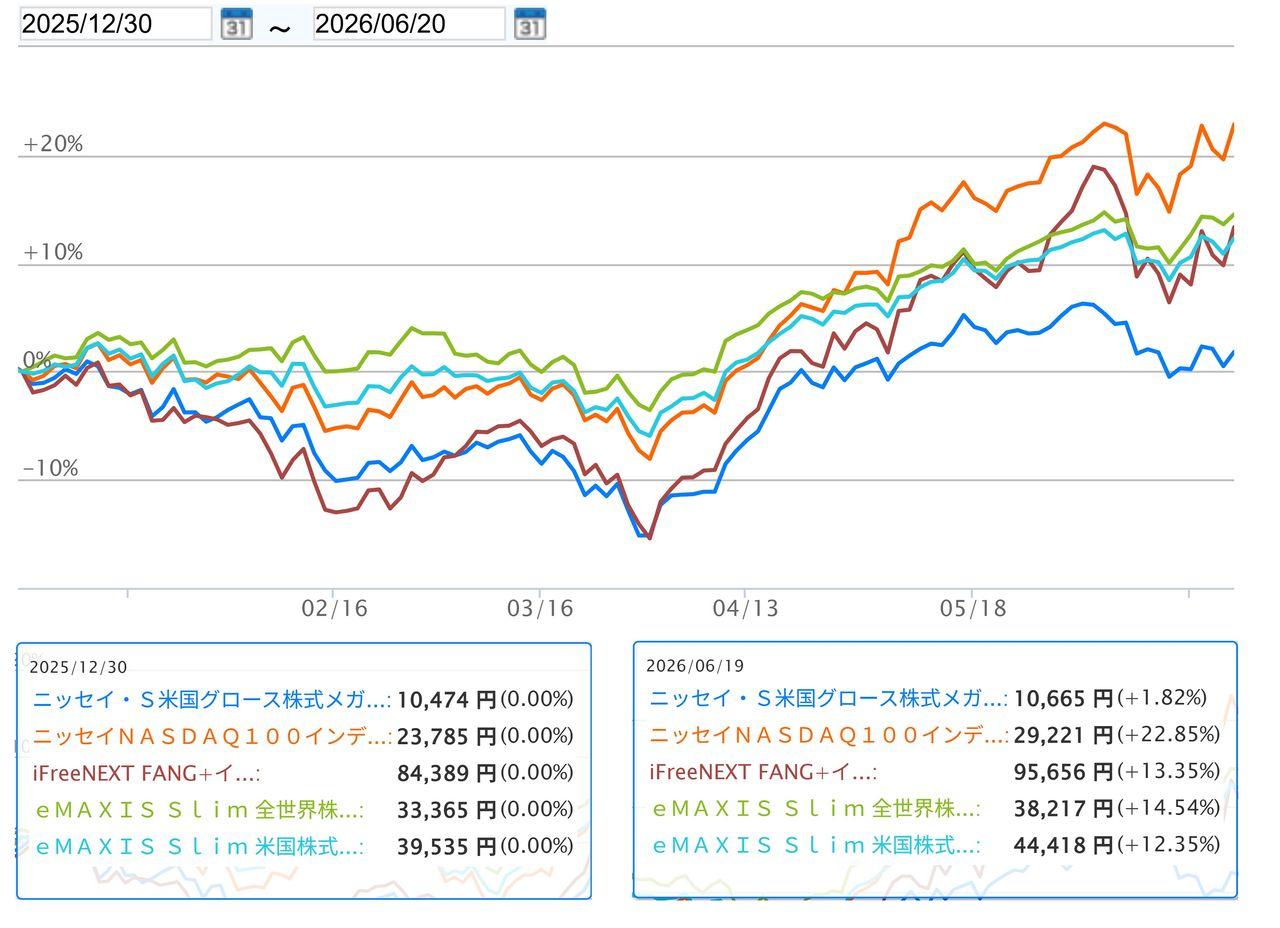Select ニッセイ・S米国グロース fund name in 2026/06/19 panel
The width and height of the screenshot is (1280, 928).
pyautogui.click(x=829, y=698)
